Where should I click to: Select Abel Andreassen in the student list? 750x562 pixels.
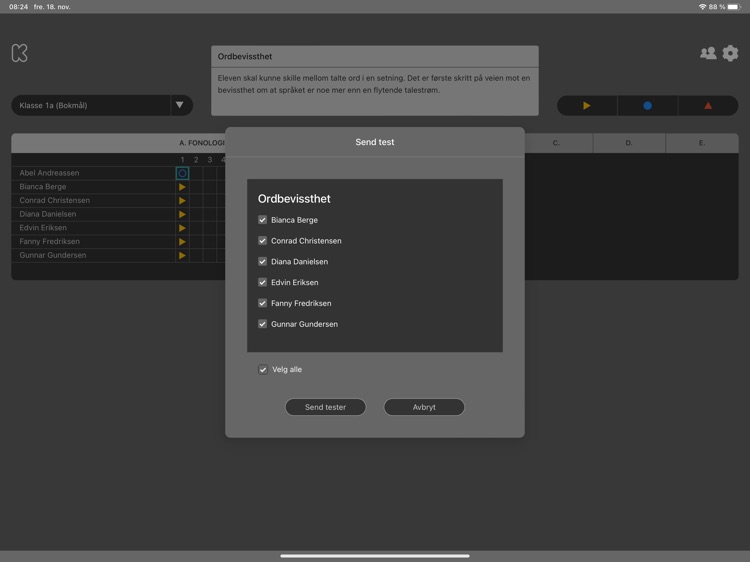49,173
